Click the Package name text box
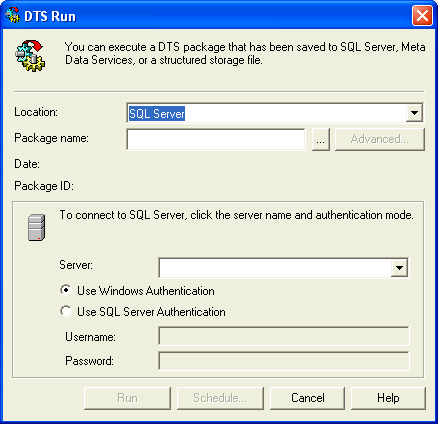 point(216,139)
